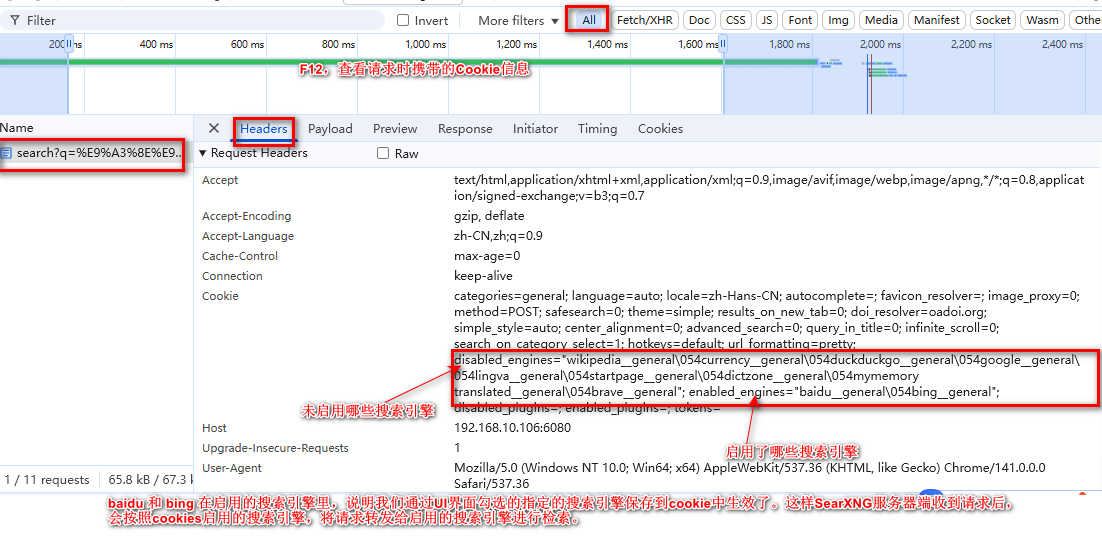This screenshot has height=539, width=1102.
Task: Toggle the Invert checkbox
Action: 403,20
